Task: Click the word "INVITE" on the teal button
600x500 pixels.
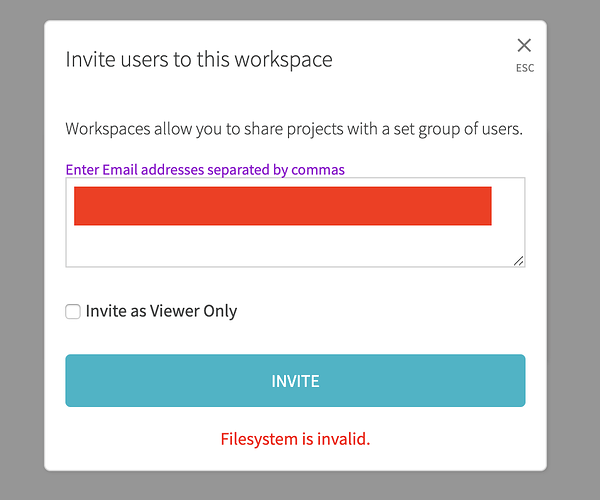Action: pyautogui.click(x=295, y=381)
